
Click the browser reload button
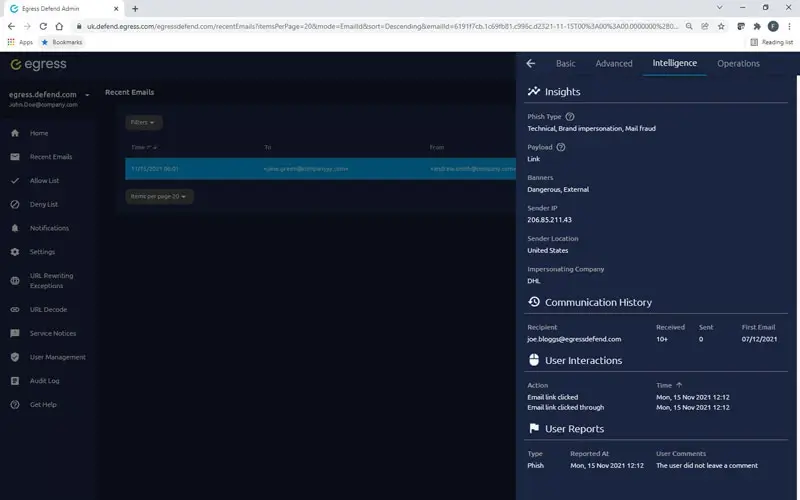(44, 26)
